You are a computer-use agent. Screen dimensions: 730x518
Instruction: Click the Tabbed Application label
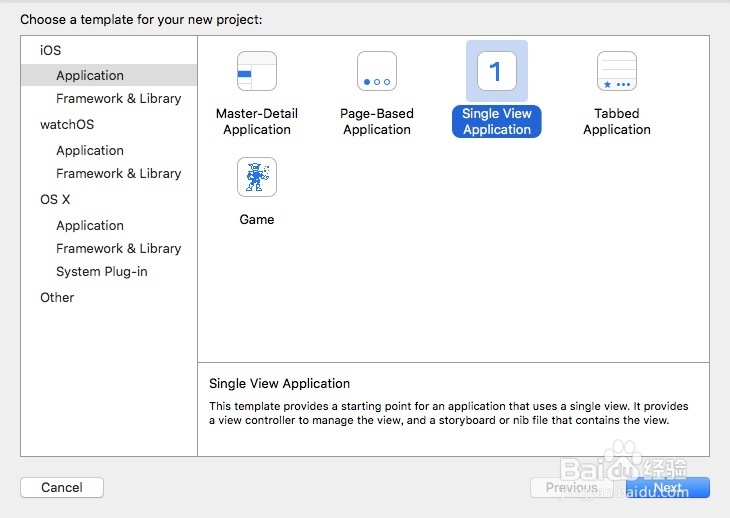pyautogui.click(x=617, y=122)
